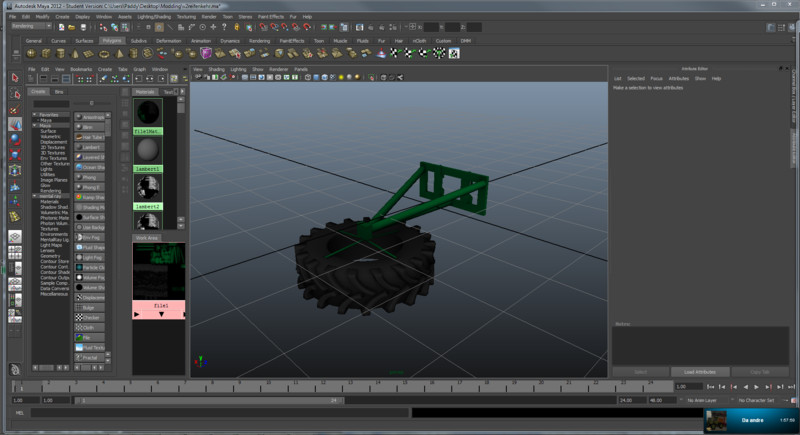Click the lambert1 material swatch

[147, 150]
